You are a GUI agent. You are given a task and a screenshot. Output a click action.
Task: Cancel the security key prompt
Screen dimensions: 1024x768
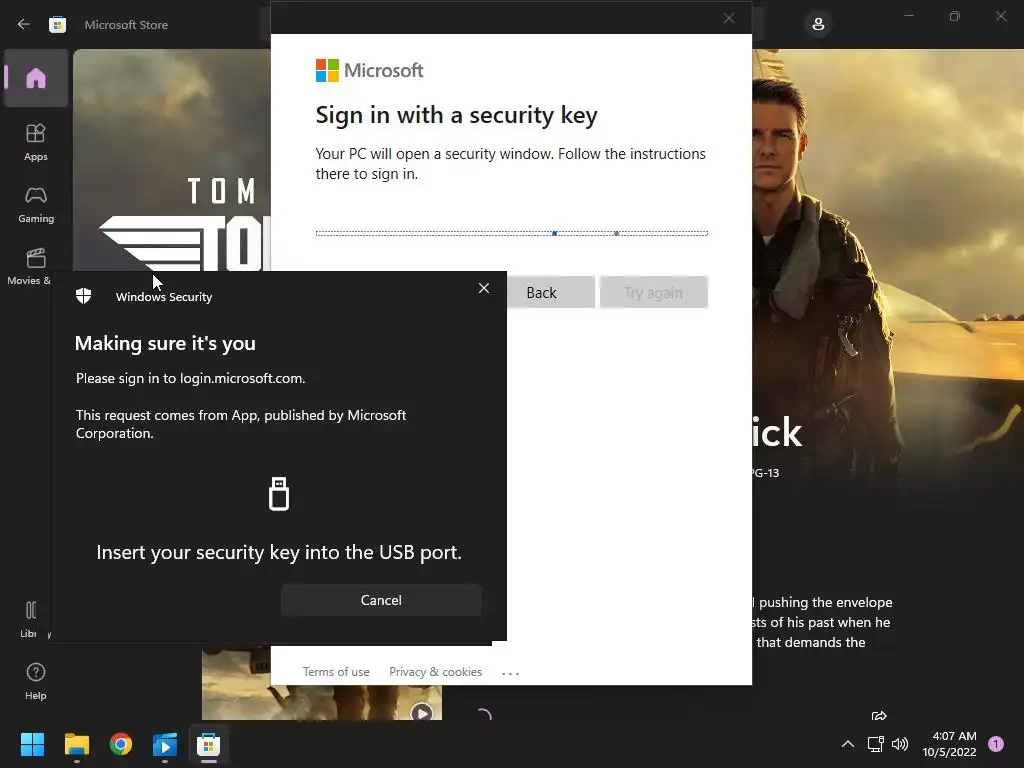pos(381,600)
